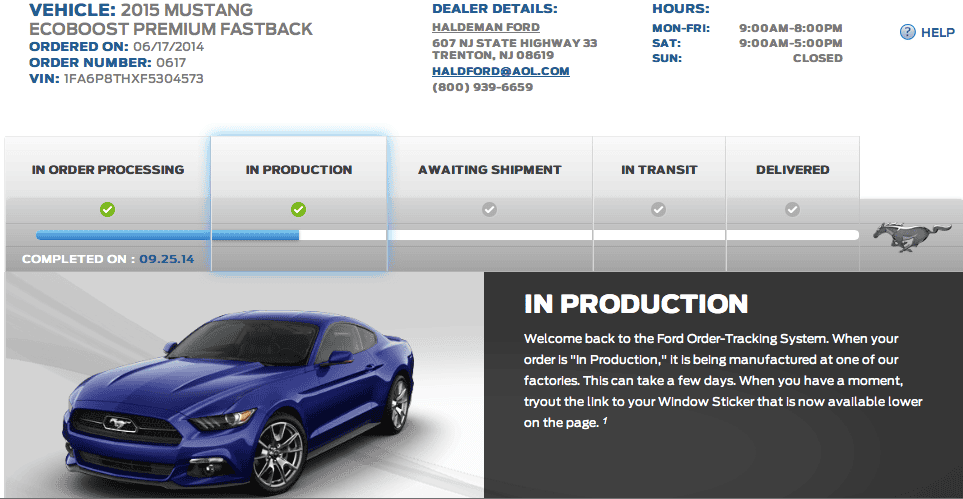Click the Completed On date 09.25.14
Viewport: 963px width, 499px height.
[x=166, y=259]
